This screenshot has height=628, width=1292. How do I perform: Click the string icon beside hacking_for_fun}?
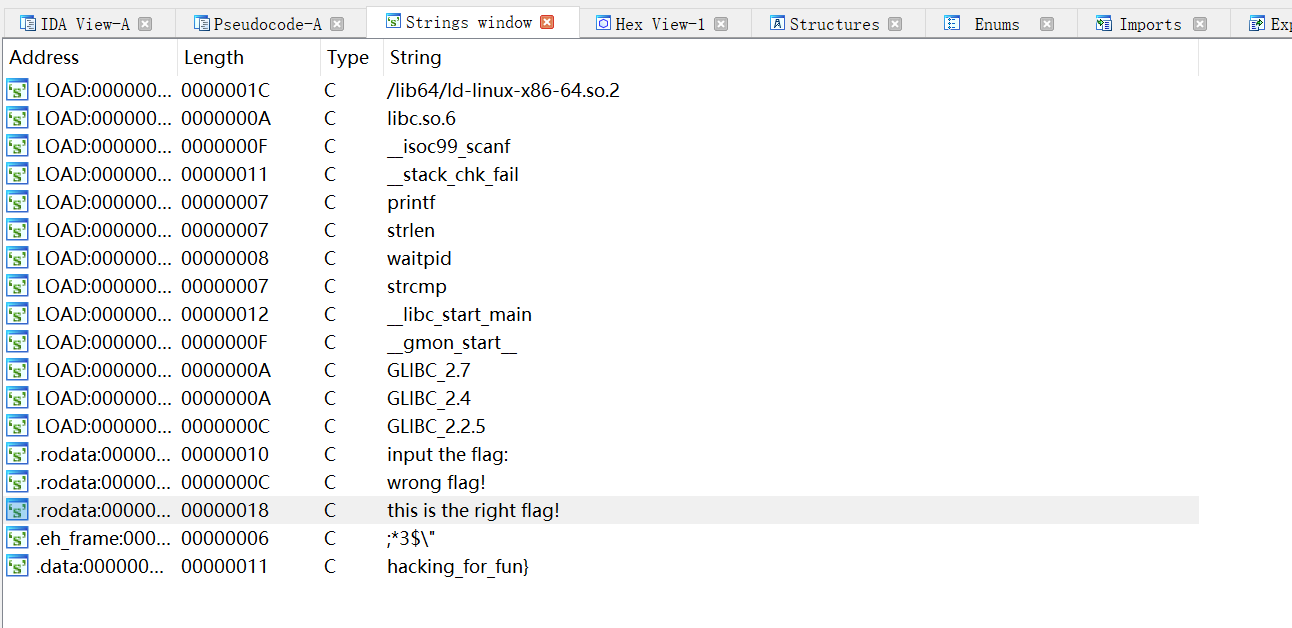tap(17, 567)
